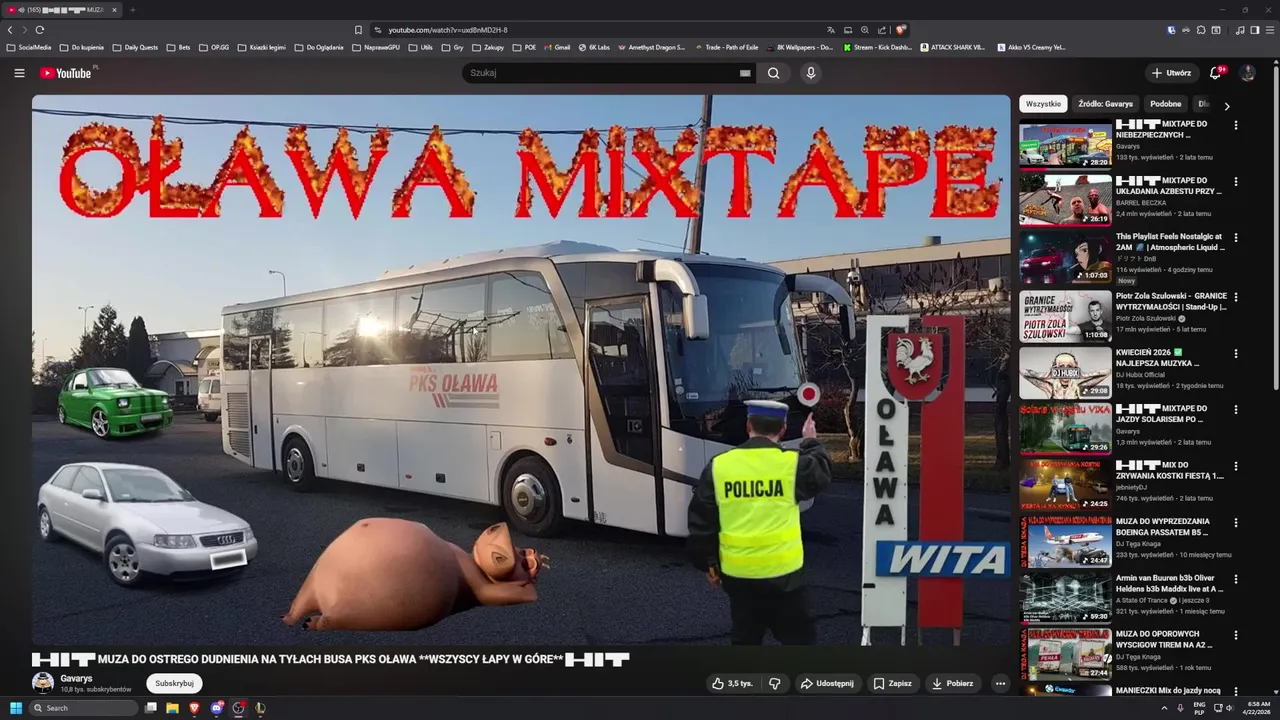The width and height of the screenshot is (1280, 720).
Task: Click the OŁAWA MIXTAPE video player
Action: coord(521,370)
